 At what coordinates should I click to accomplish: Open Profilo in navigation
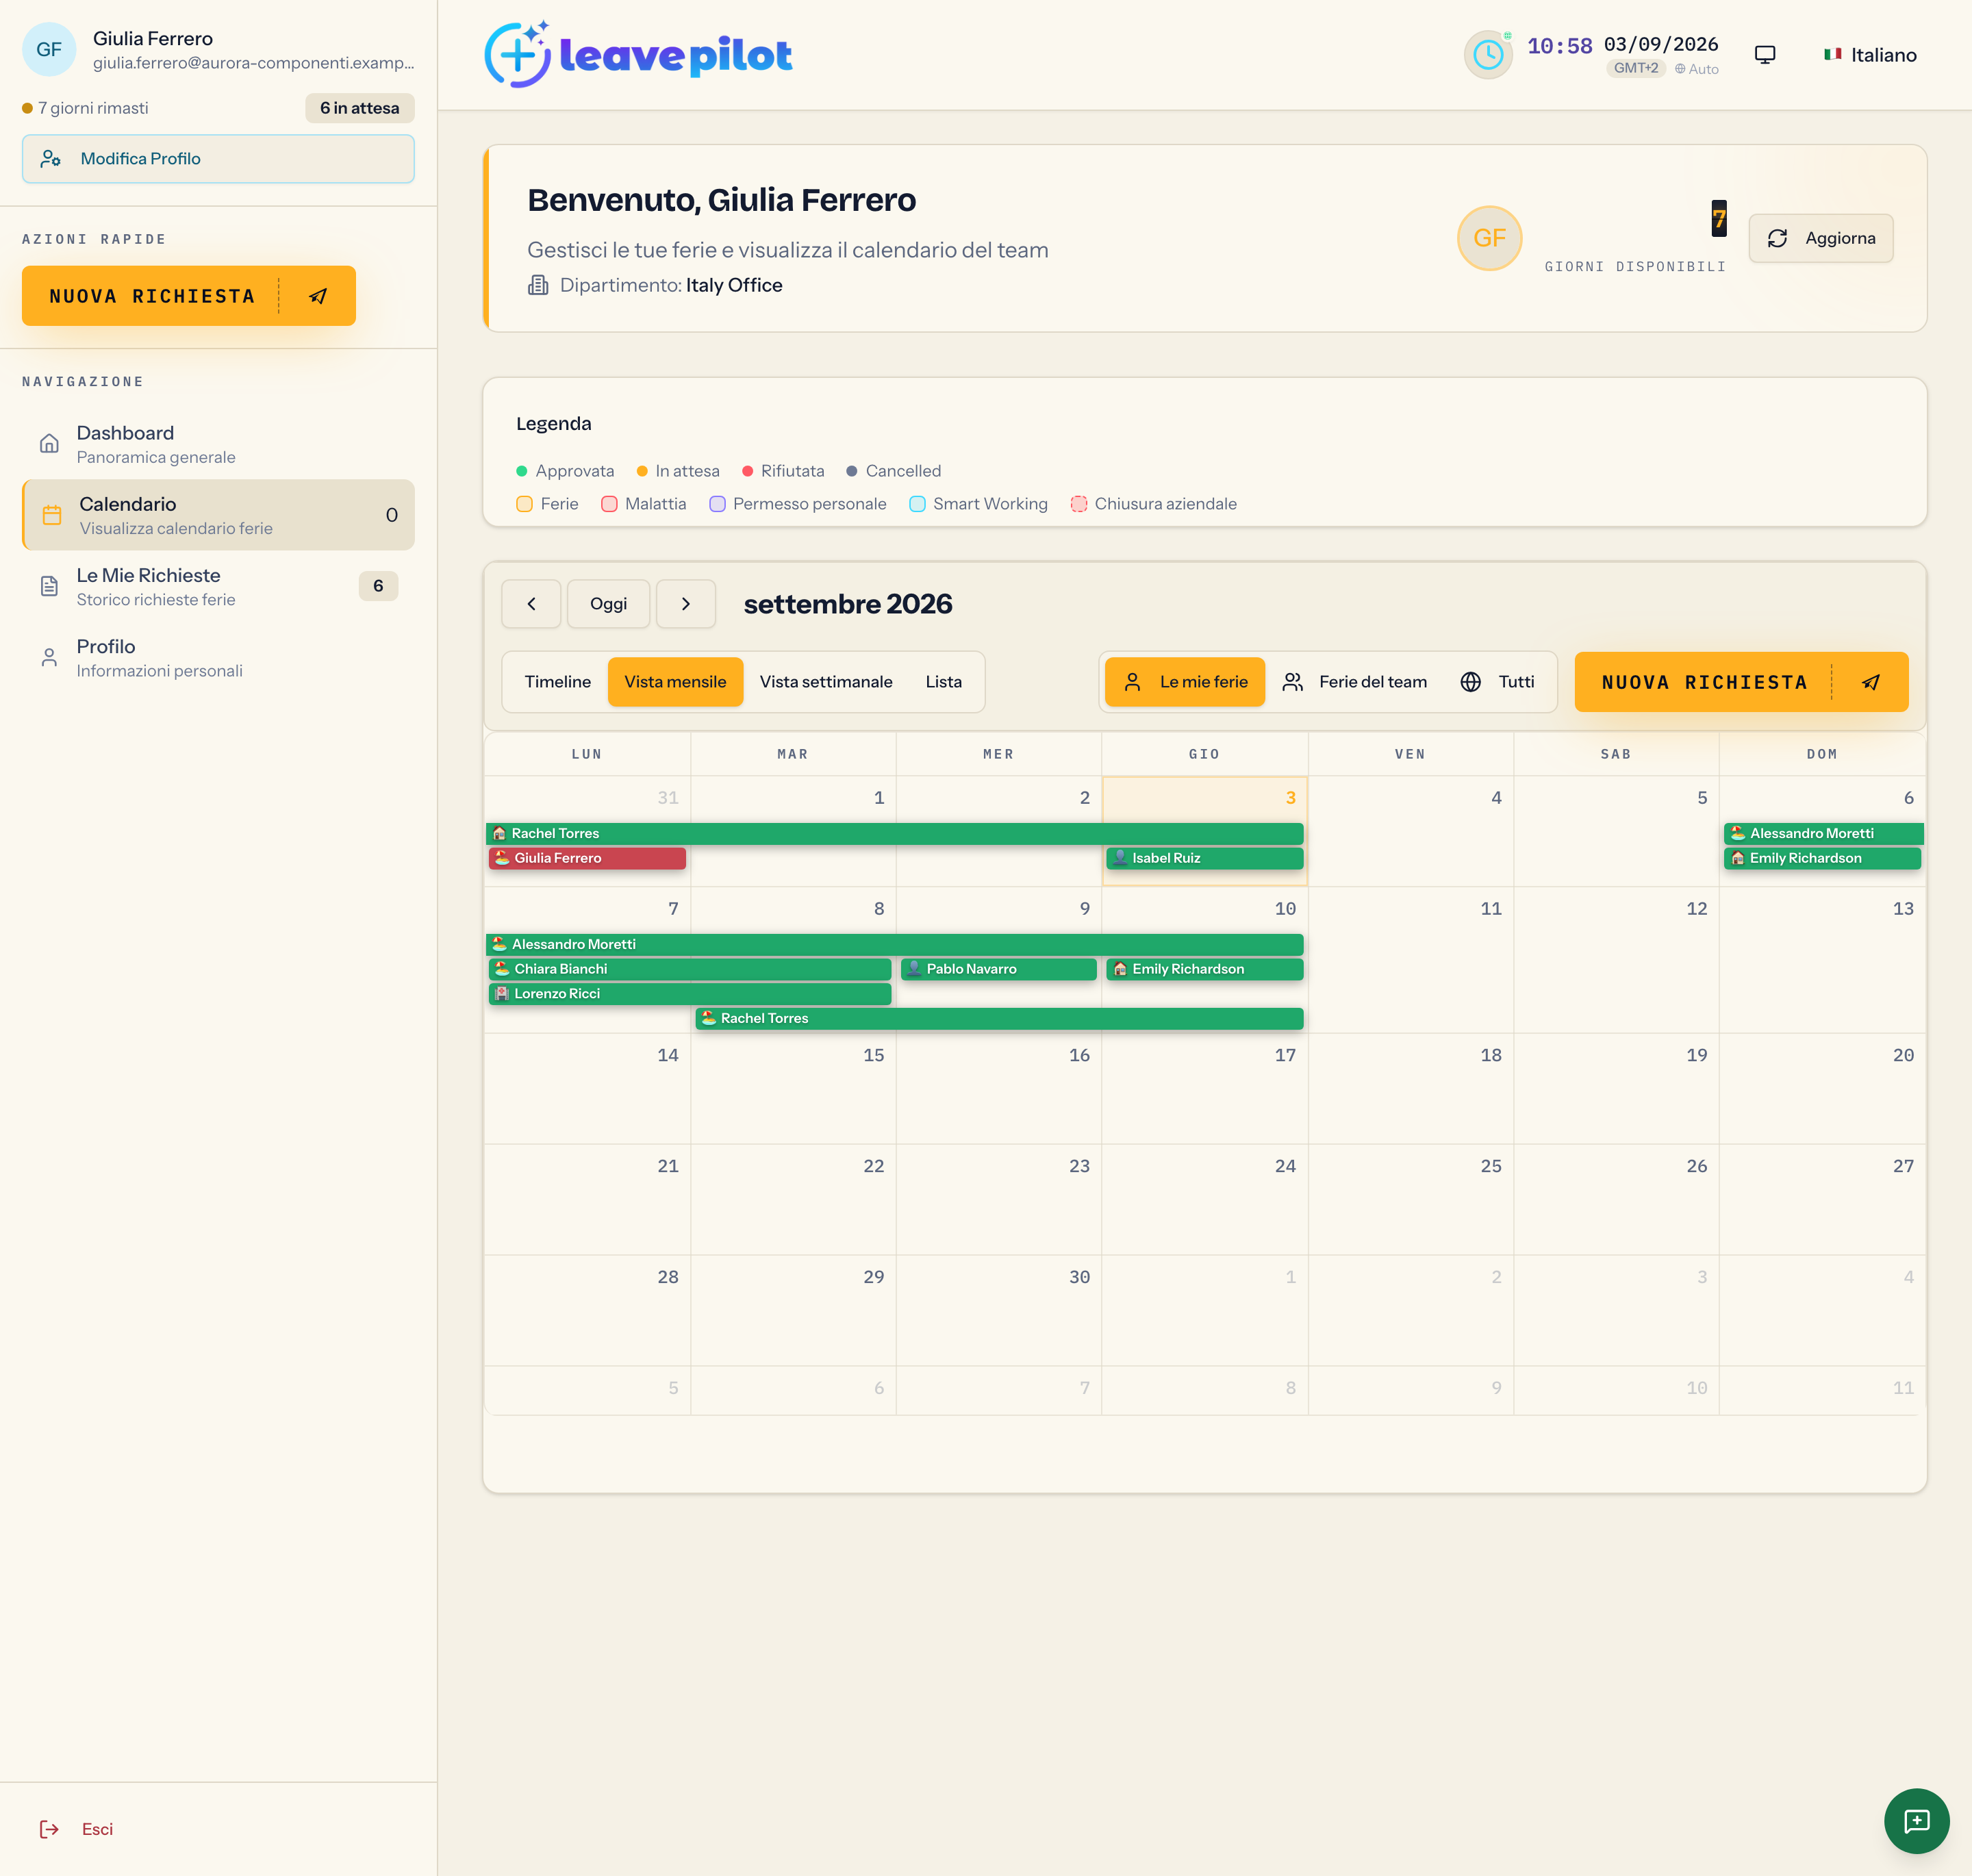(x=218, y=657)
